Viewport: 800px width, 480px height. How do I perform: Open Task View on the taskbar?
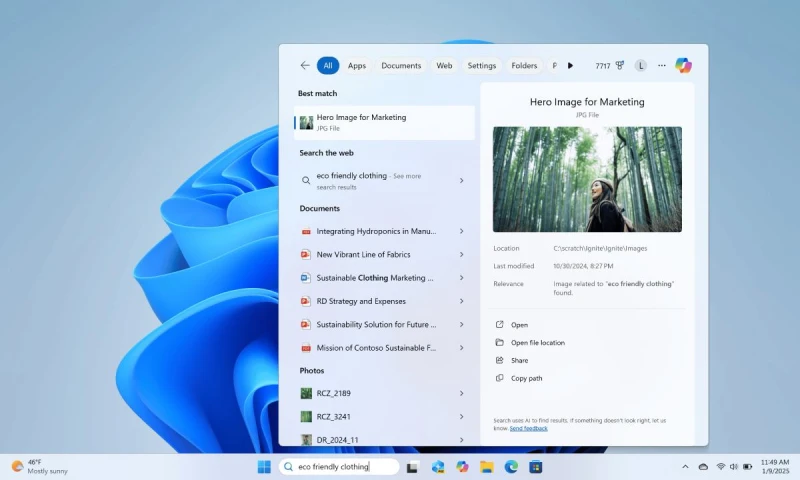click(x=413, y=467)
